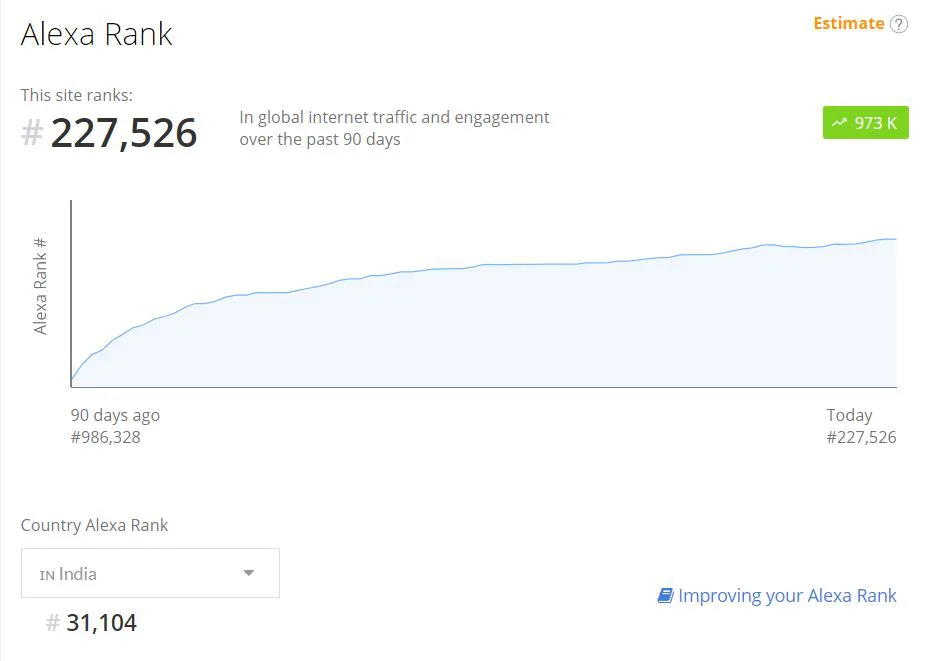Click the 90 days ago chart label

115,415
